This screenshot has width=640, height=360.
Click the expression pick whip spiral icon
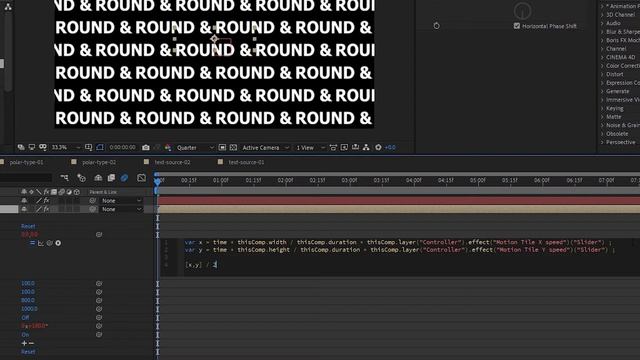tap(49, 243)
